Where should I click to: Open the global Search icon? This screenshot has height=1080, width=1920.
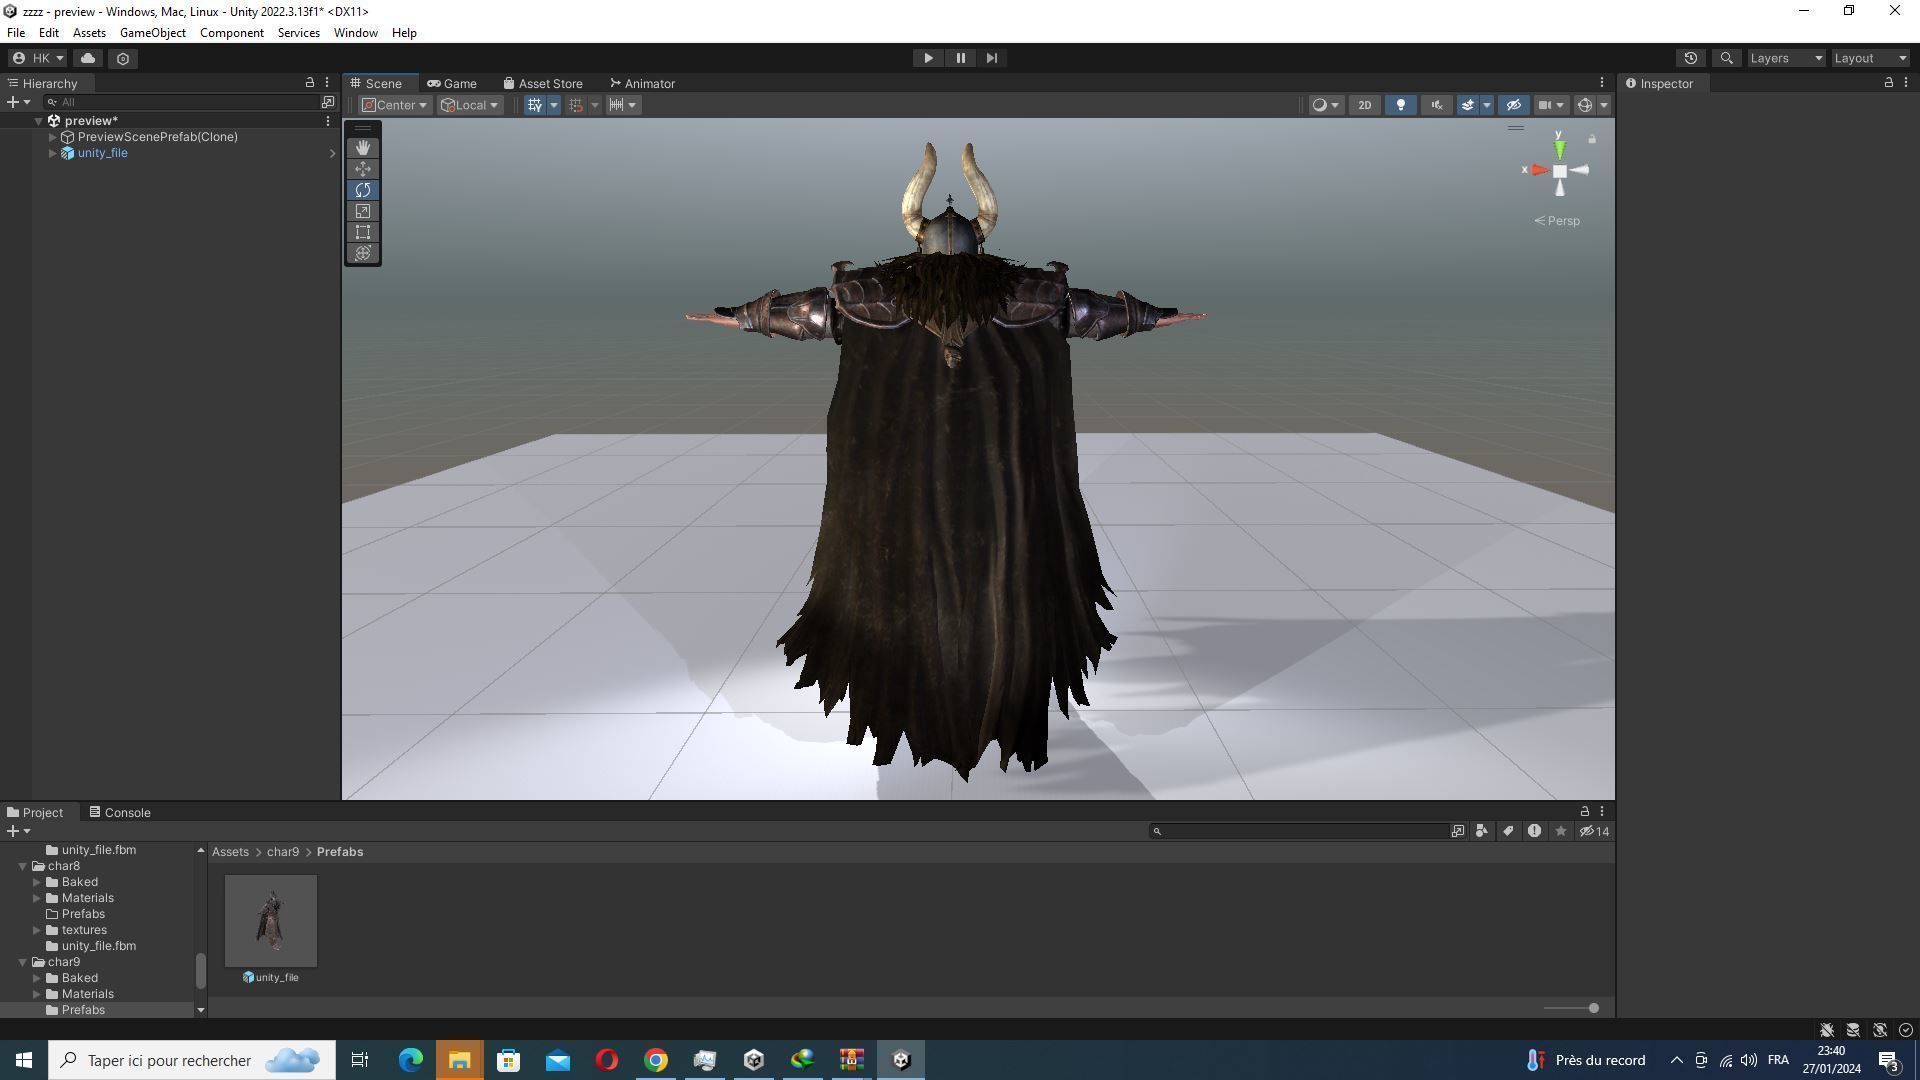click(1726, 58)
